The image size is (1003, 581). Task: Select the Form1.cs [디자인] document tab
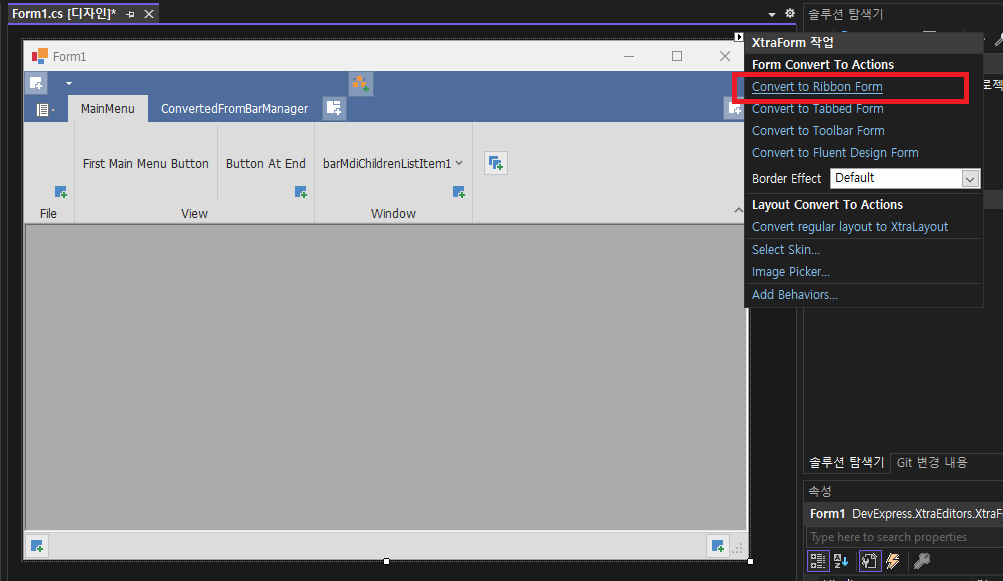coord(64,13)
